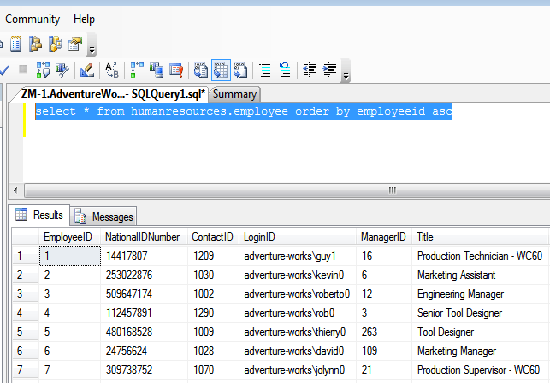
Task: Click ContactID cell 1023
Action: tap(213, 350)
